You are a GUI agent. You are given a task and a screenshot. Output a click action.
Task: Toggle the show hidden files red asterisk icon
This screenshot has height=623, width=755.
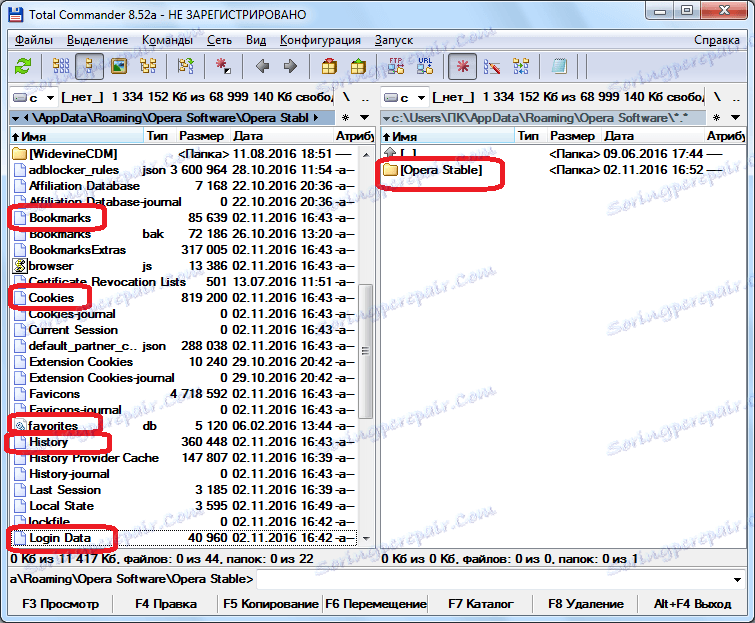click(x=462, y=66)
